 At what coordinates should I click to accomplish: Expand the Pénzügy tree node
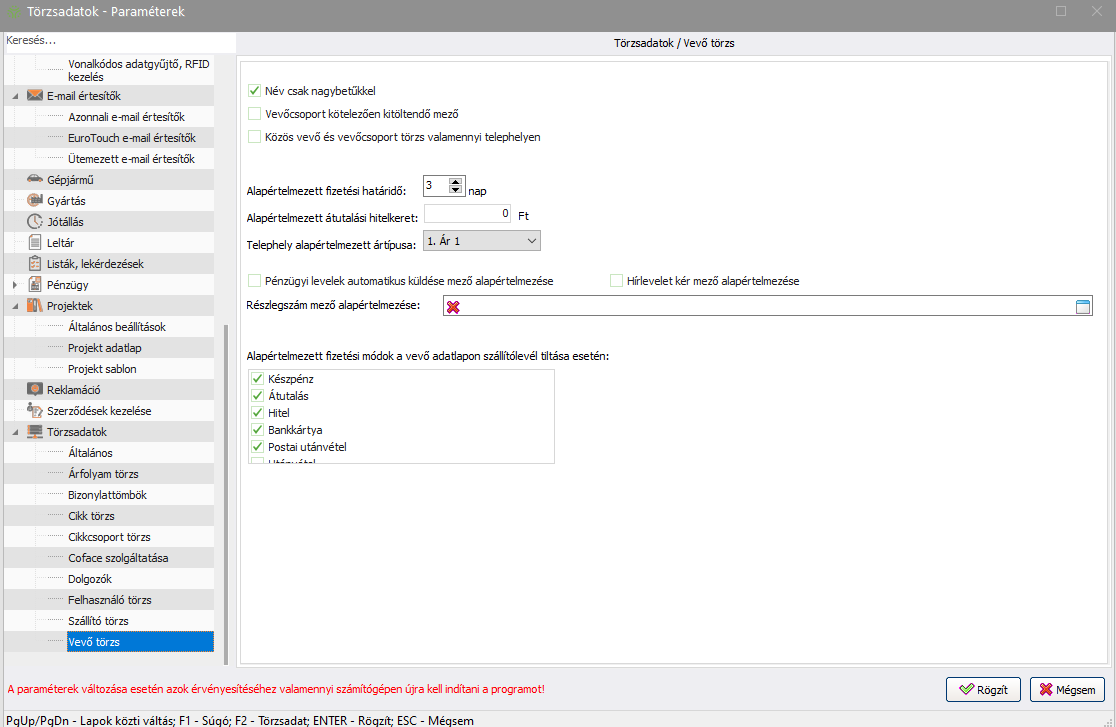tap(15, 285)
